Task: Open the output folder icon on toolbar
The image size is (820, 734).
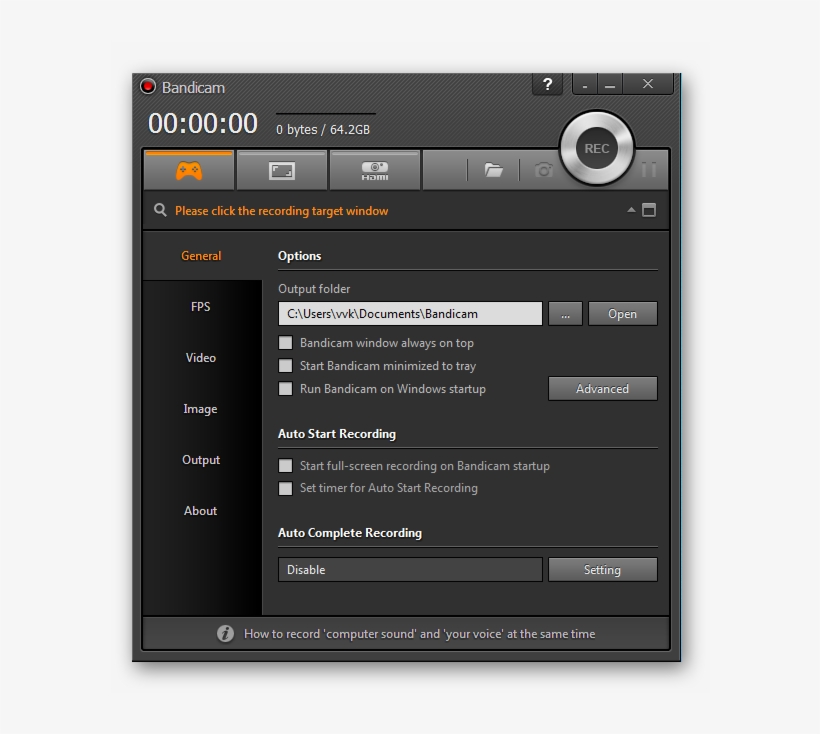Action: pos(494,171)
